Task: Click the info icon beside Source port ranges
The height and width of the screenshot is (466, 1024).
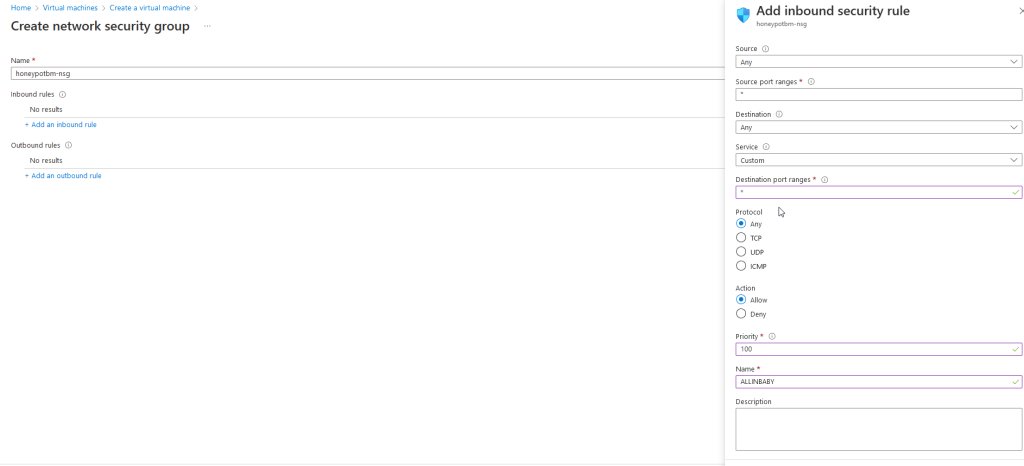Action: click(x=811, y=81)
